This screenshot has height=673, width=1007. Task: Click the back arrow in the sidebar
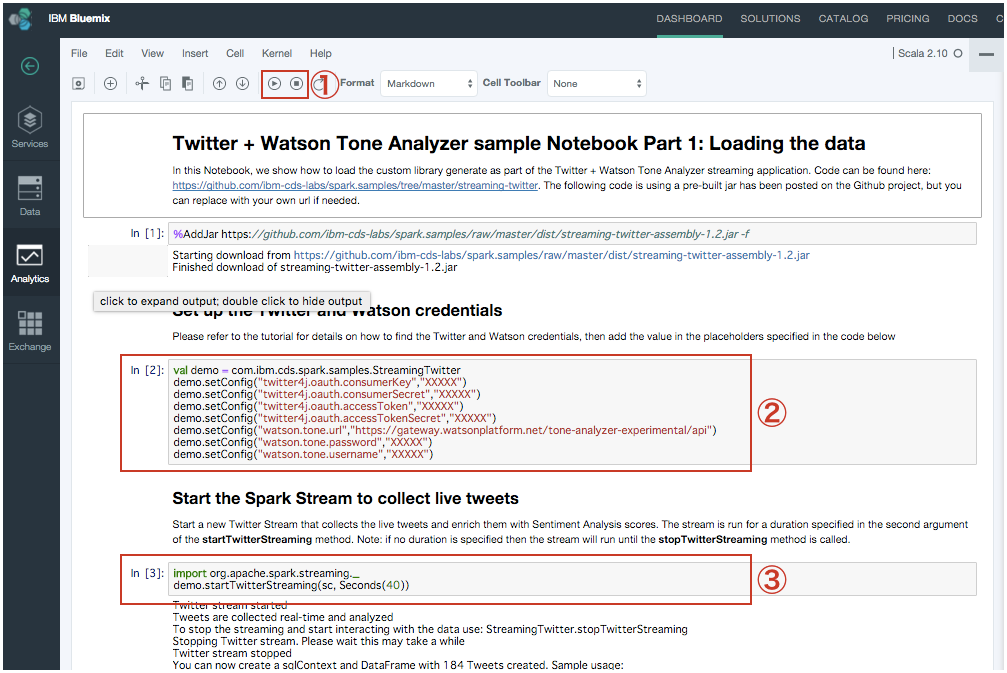pyautogui.click(x=30, y=66)
